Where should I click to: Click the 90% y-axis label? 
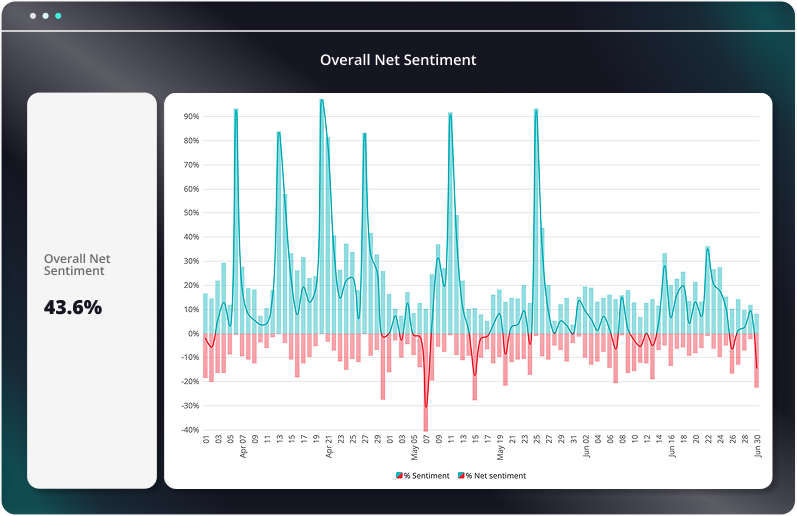click(x=190, y=116)
